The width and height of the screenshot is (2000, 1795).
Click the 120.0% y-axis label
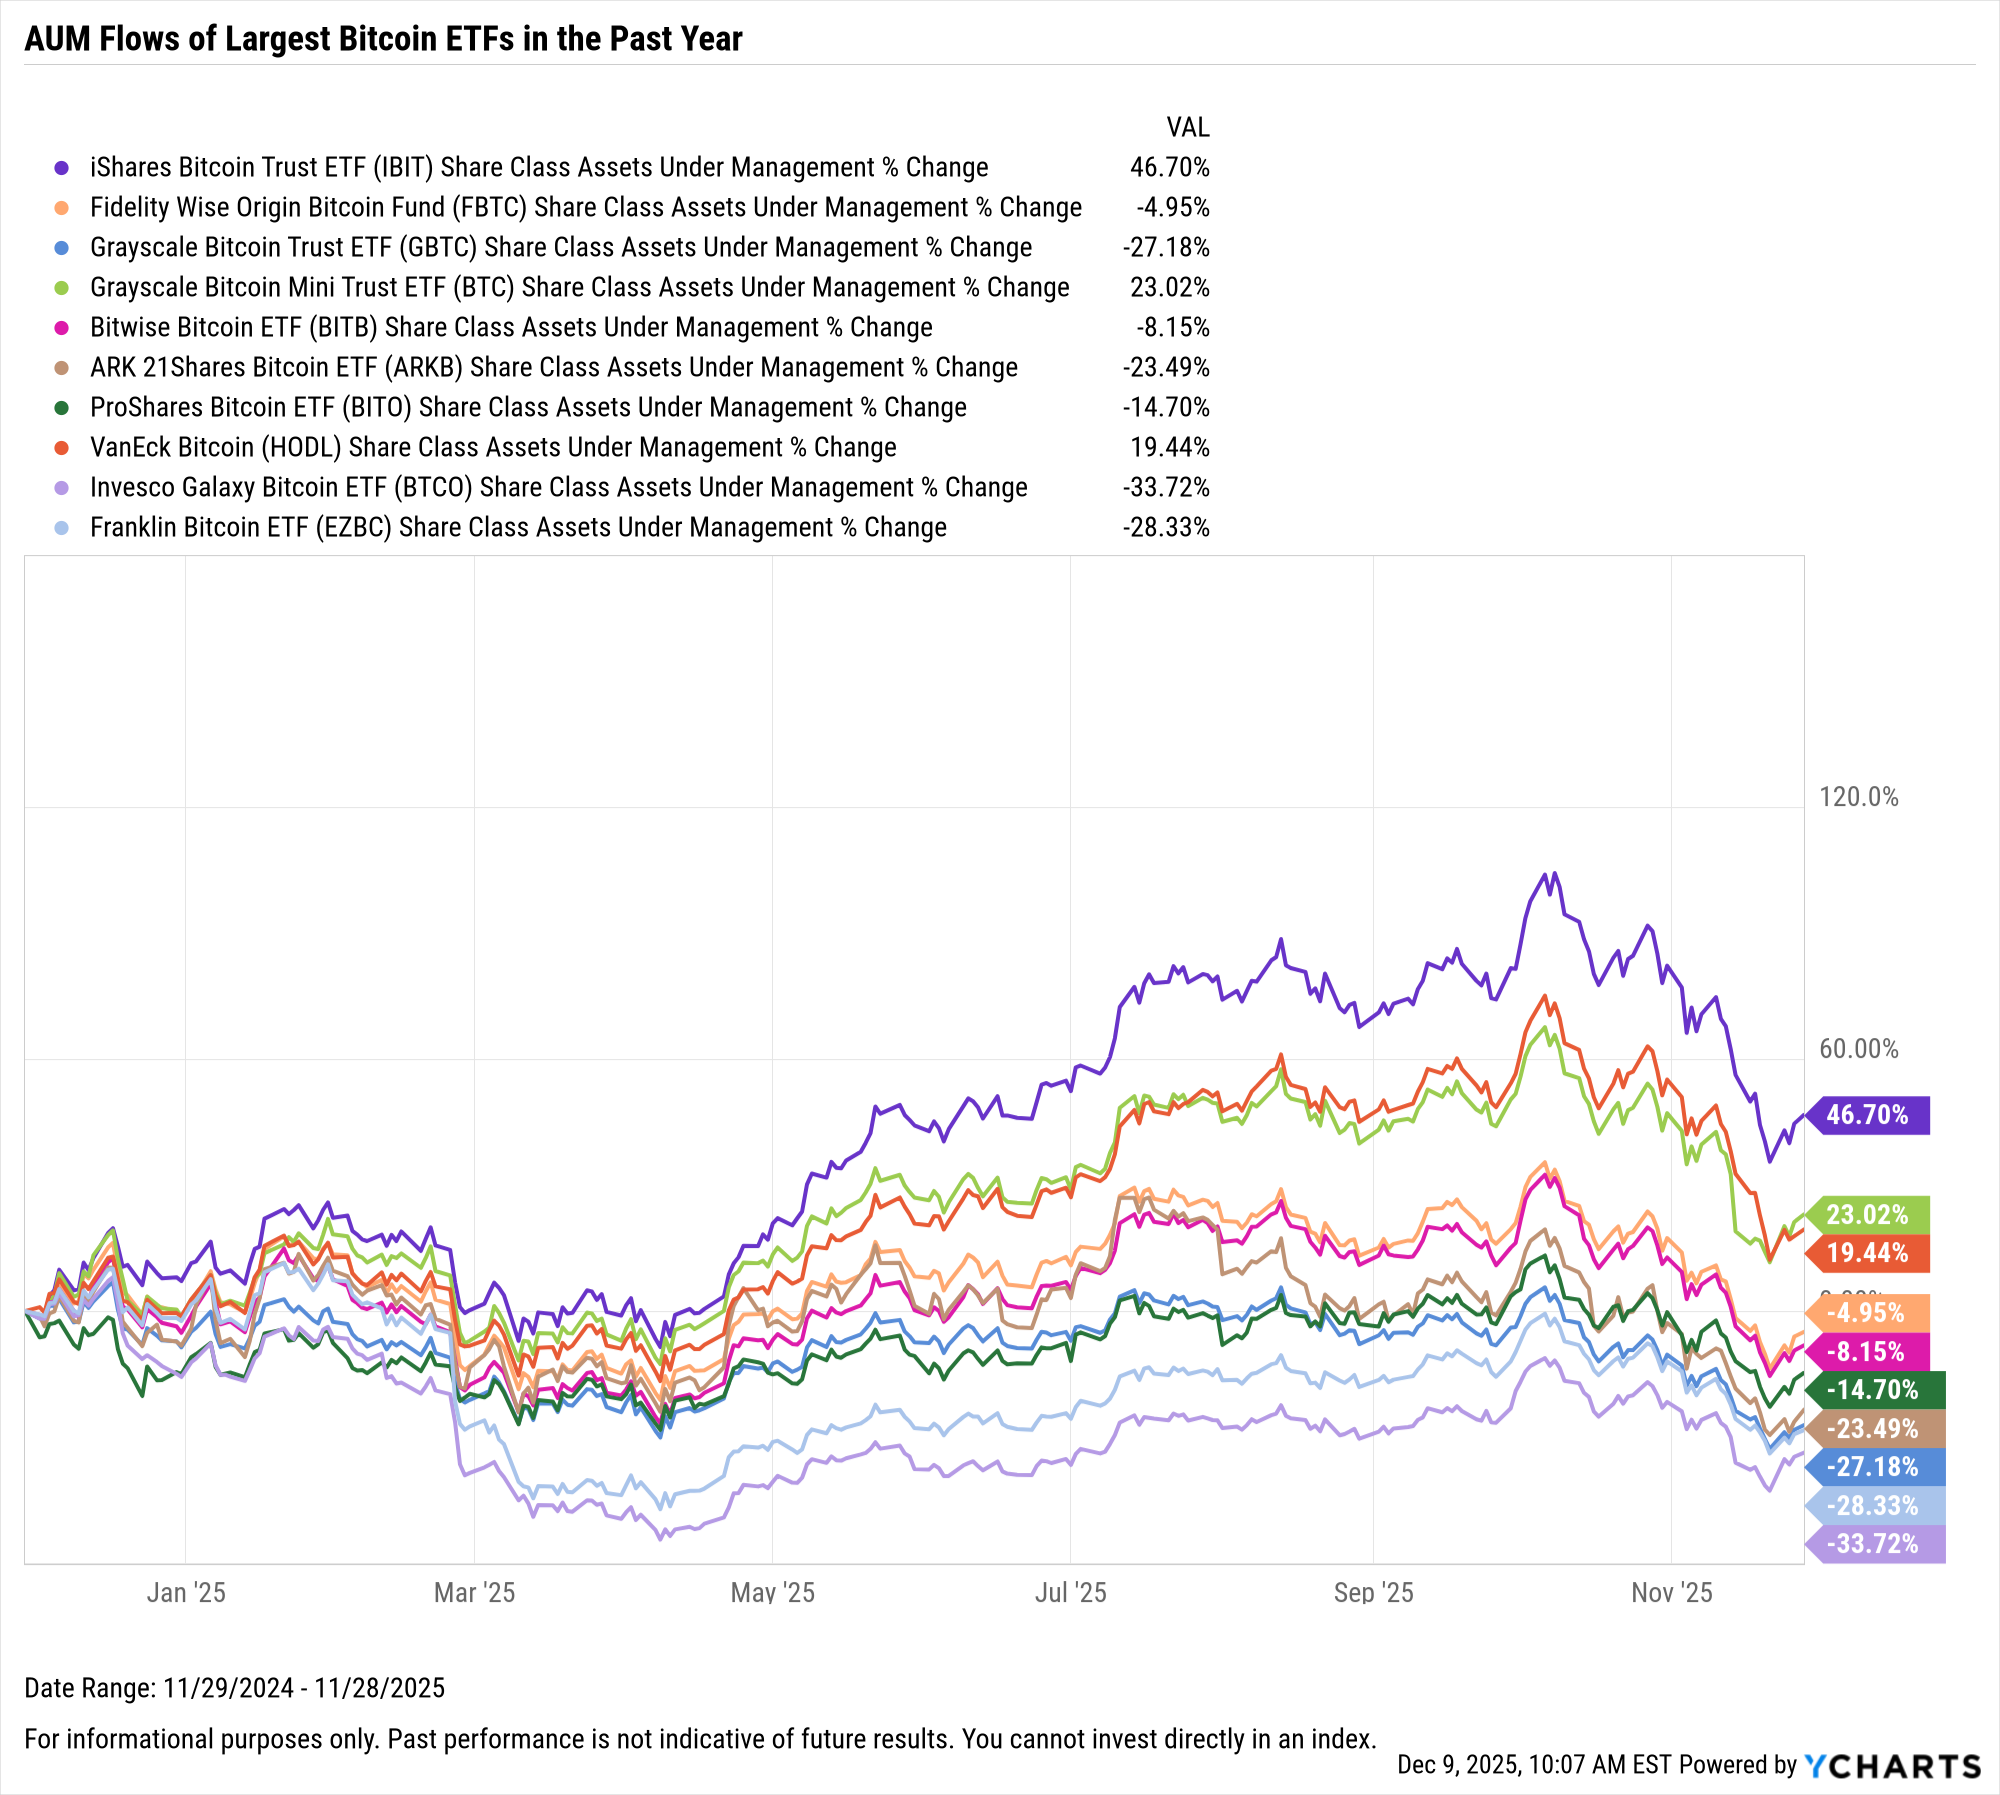(1858, 797)
